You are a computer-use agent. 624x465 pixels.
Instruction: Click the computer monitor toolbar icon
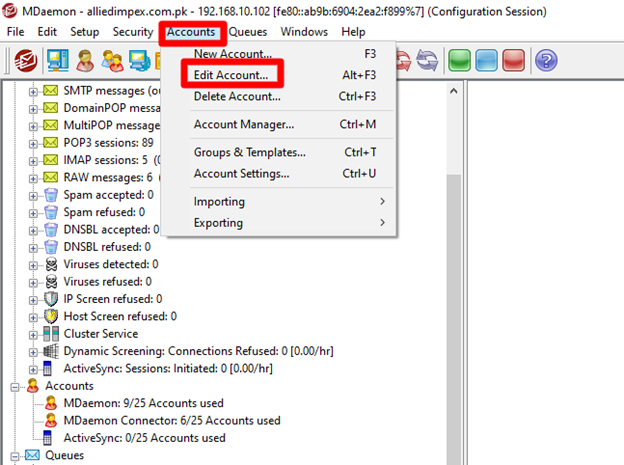(56, 61)
